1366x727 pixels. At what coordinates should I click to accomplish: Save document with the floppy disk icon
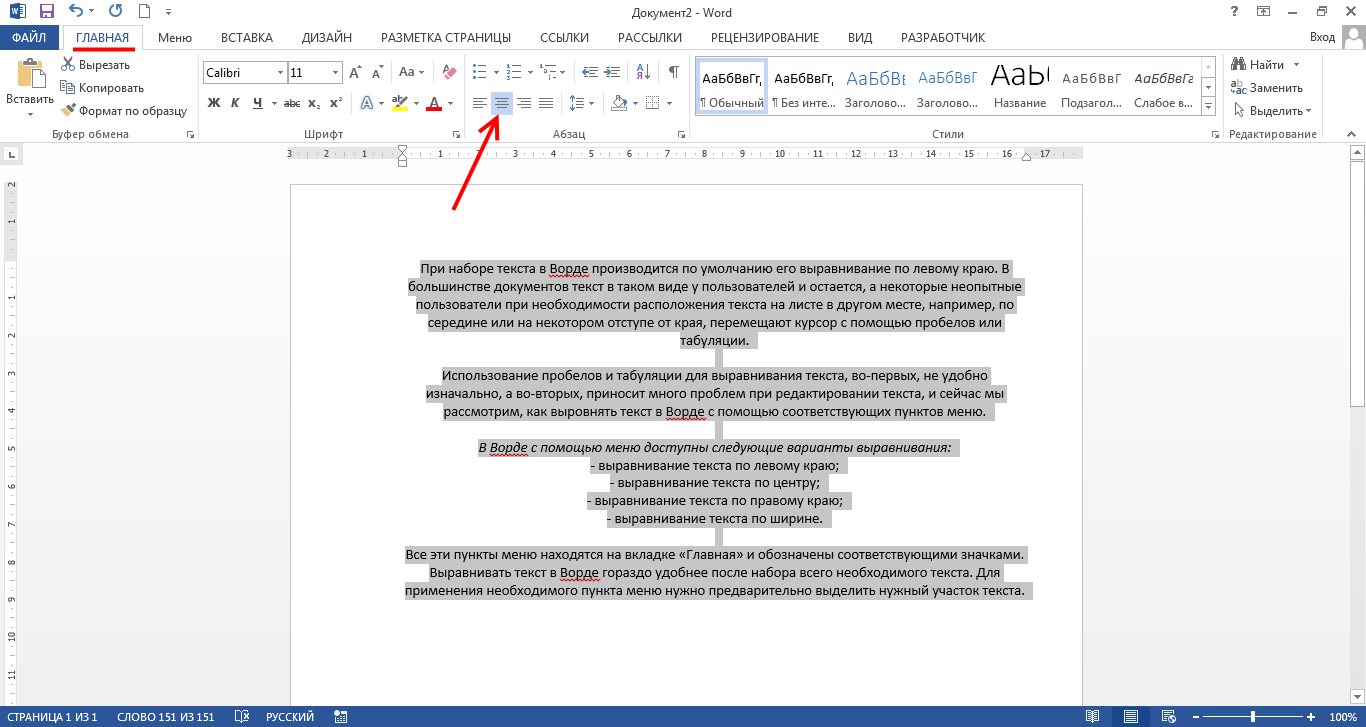pos(46,12)
